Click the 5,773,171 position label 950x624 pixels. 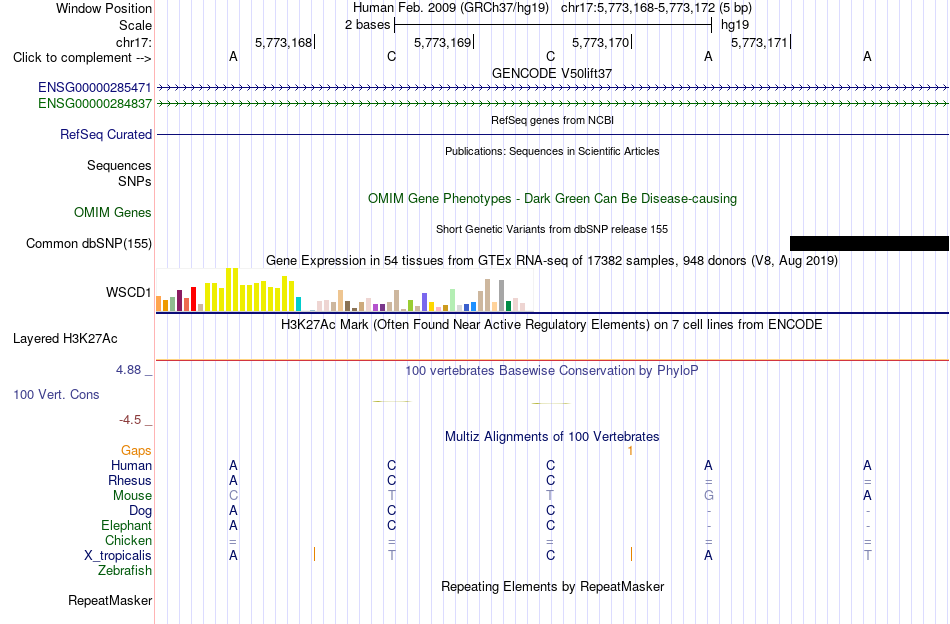click(759, 42)
